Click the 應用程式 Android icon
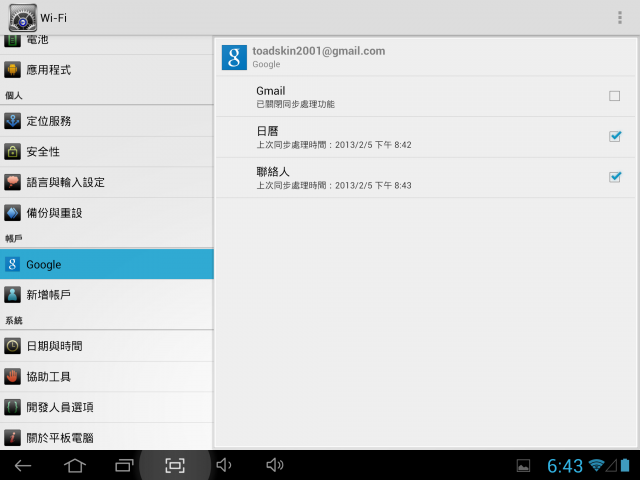Viewport: 640px width, 480px height. click(12, 70)
